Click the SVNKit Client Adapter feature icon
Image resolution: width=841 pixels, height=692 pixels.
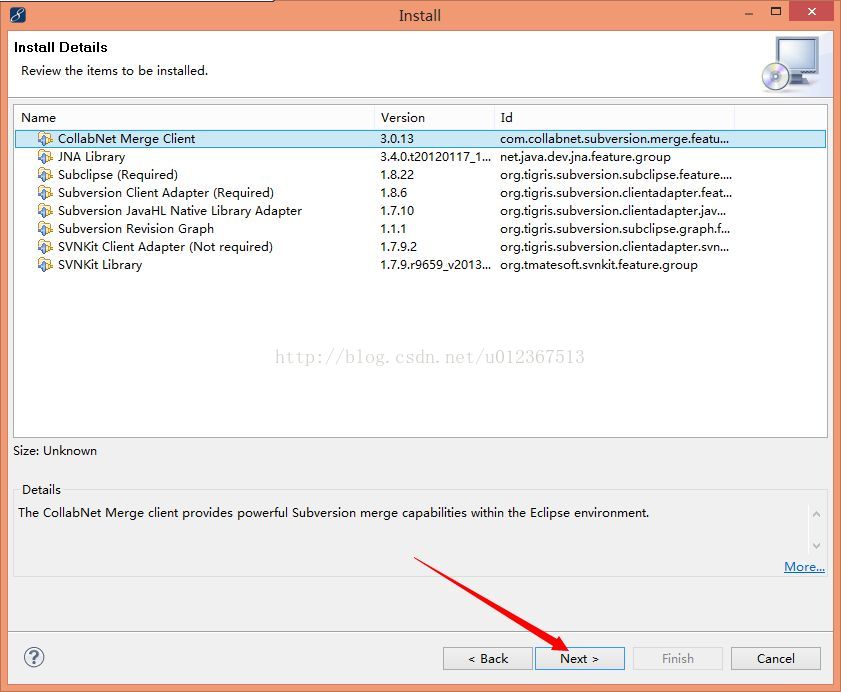coord(45,247)
